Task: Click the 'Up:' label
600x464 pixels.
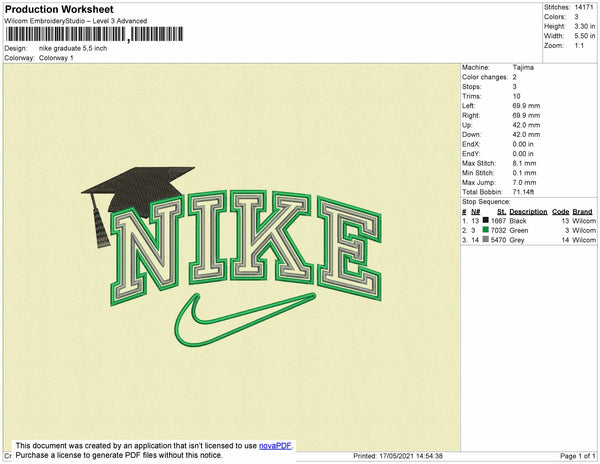Action: [x=467, y=125]
